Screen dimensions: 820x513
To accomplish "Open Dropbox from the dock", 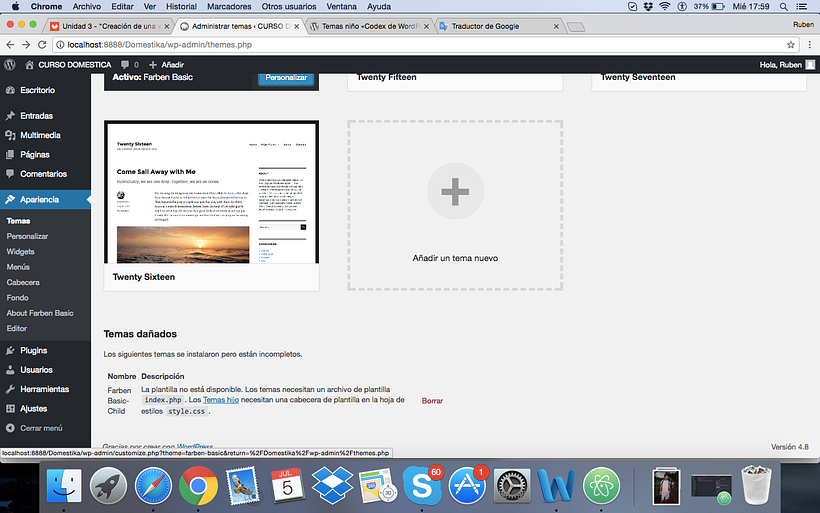I will pyautogui.click(x=332, y=486).
